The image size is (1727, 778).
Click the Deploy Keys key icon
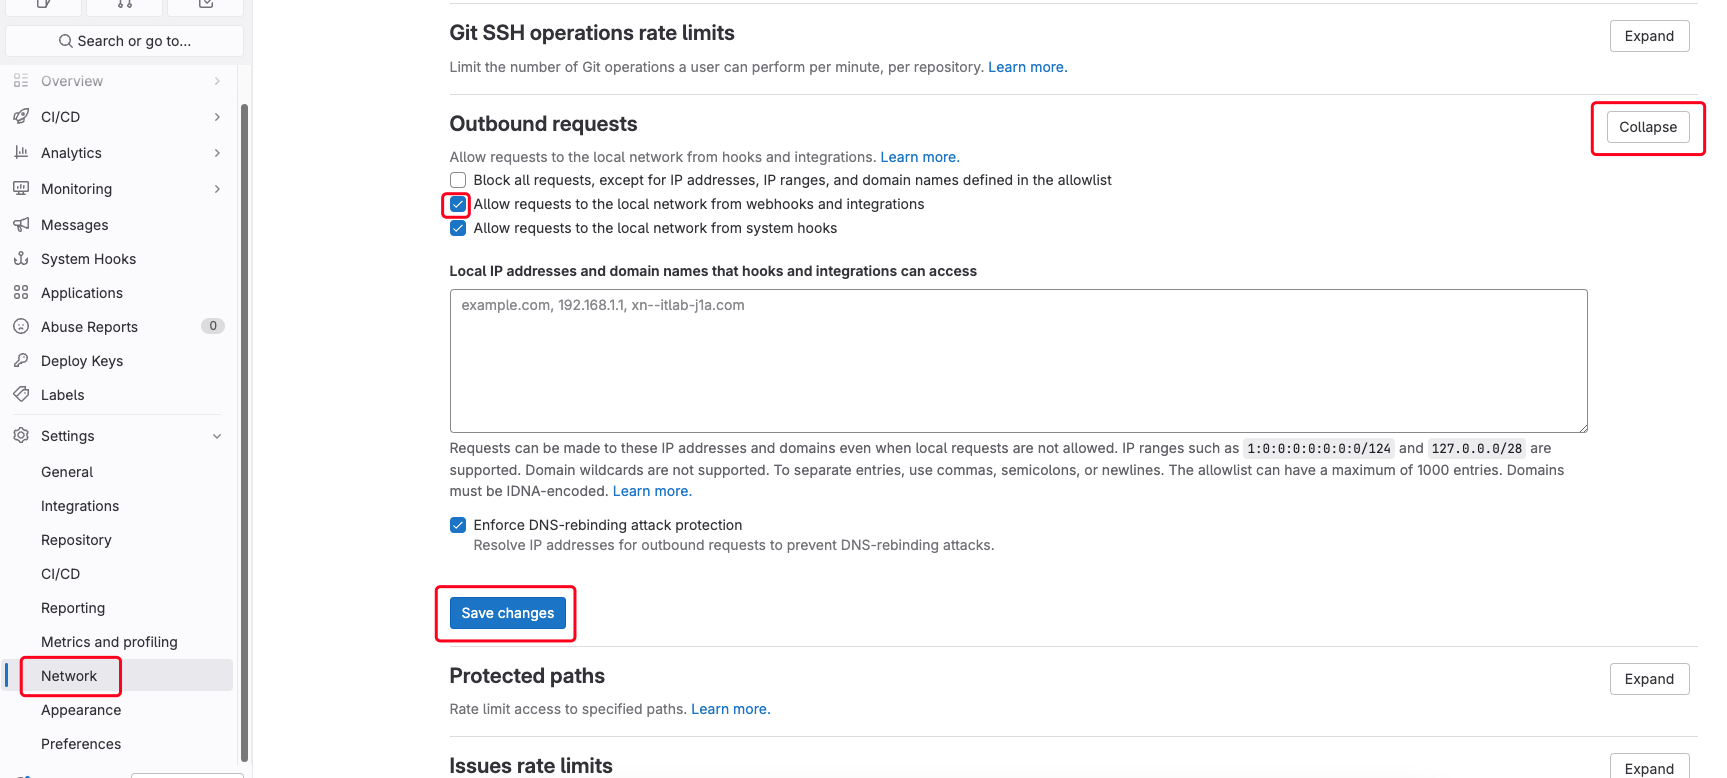coord(21,361)
